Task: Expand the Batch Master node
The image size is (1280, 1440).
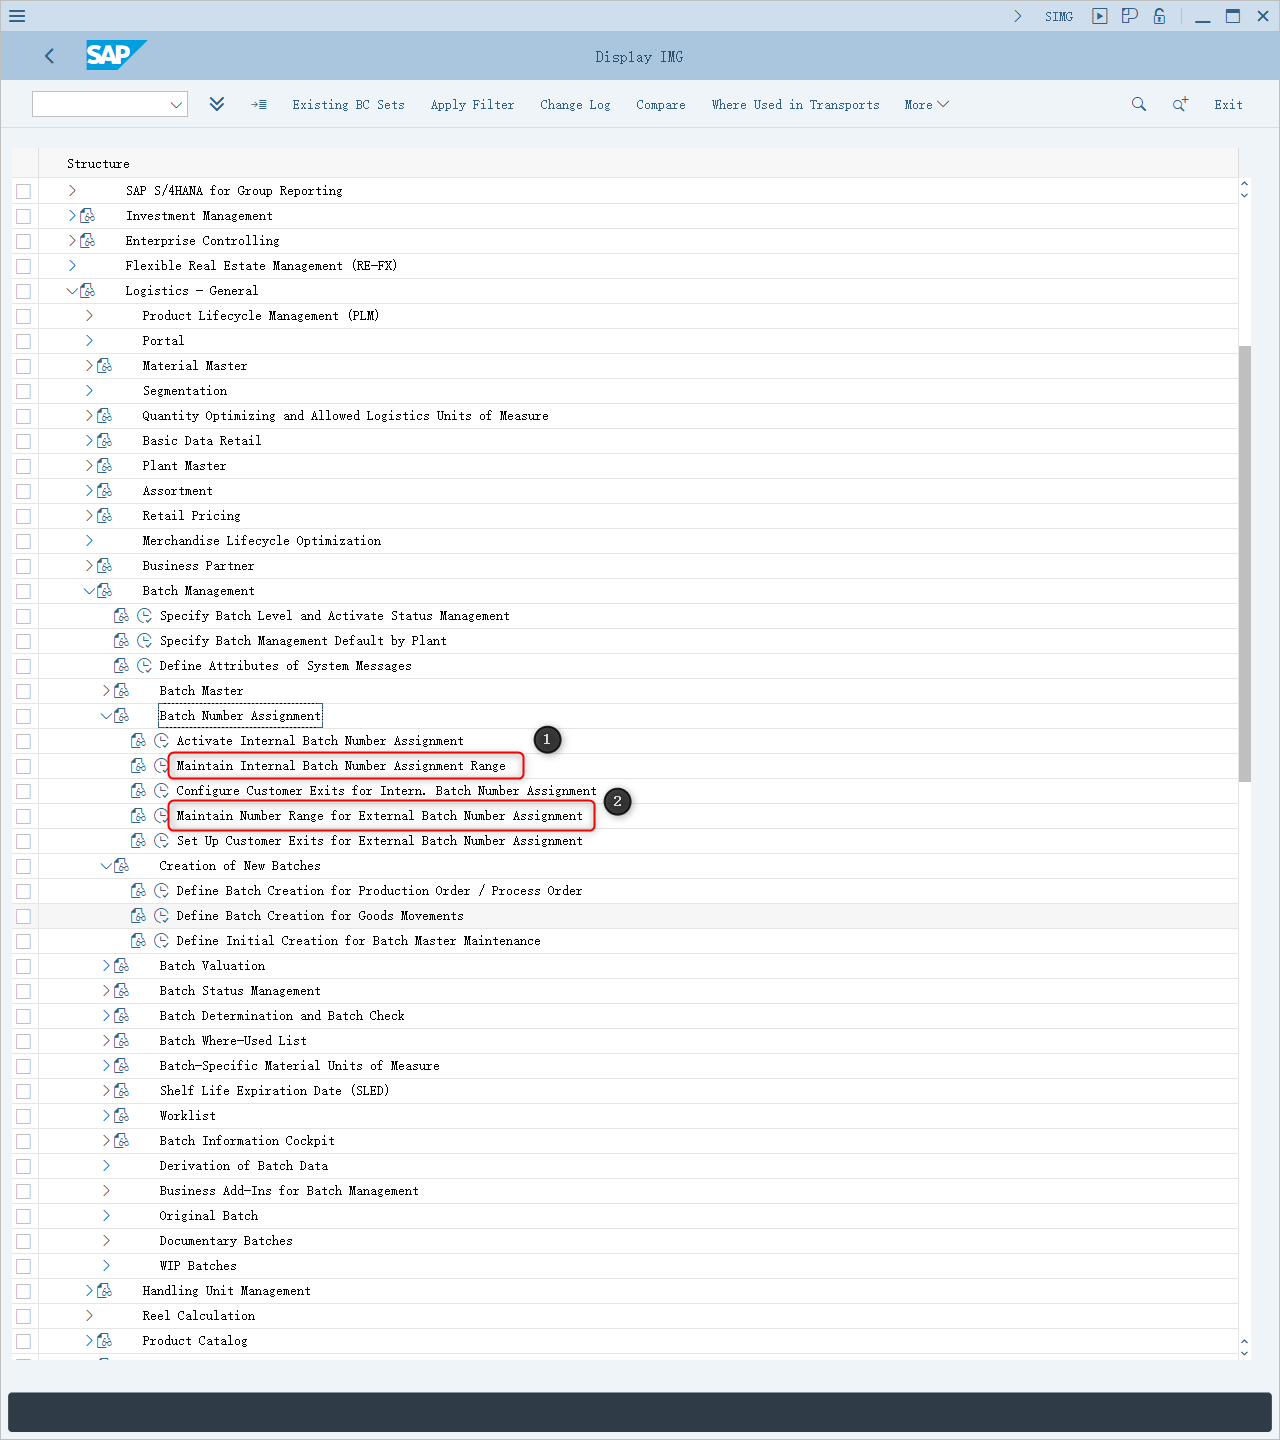Action: [x=106, y=691]
